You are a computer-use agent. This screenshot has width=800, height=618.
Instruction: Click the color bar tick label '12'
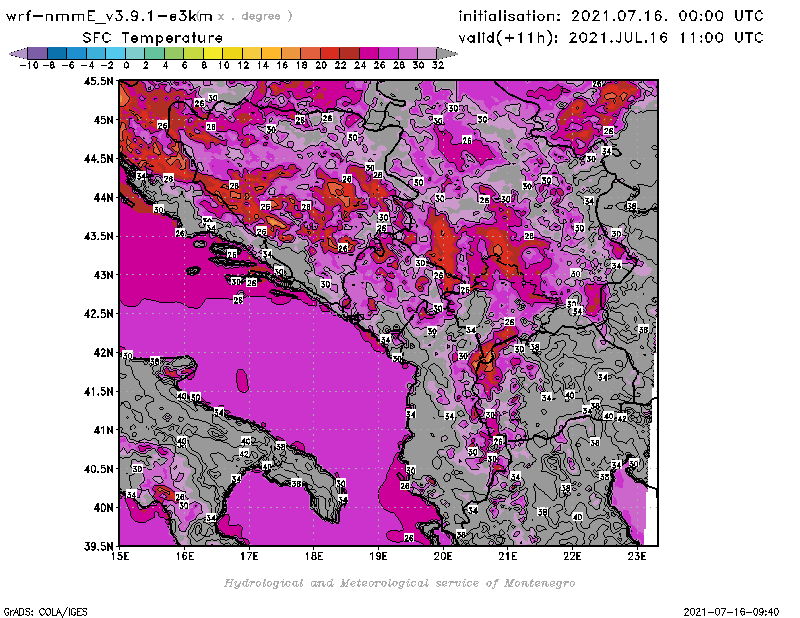pyautogui.click(x=243, y=65)
